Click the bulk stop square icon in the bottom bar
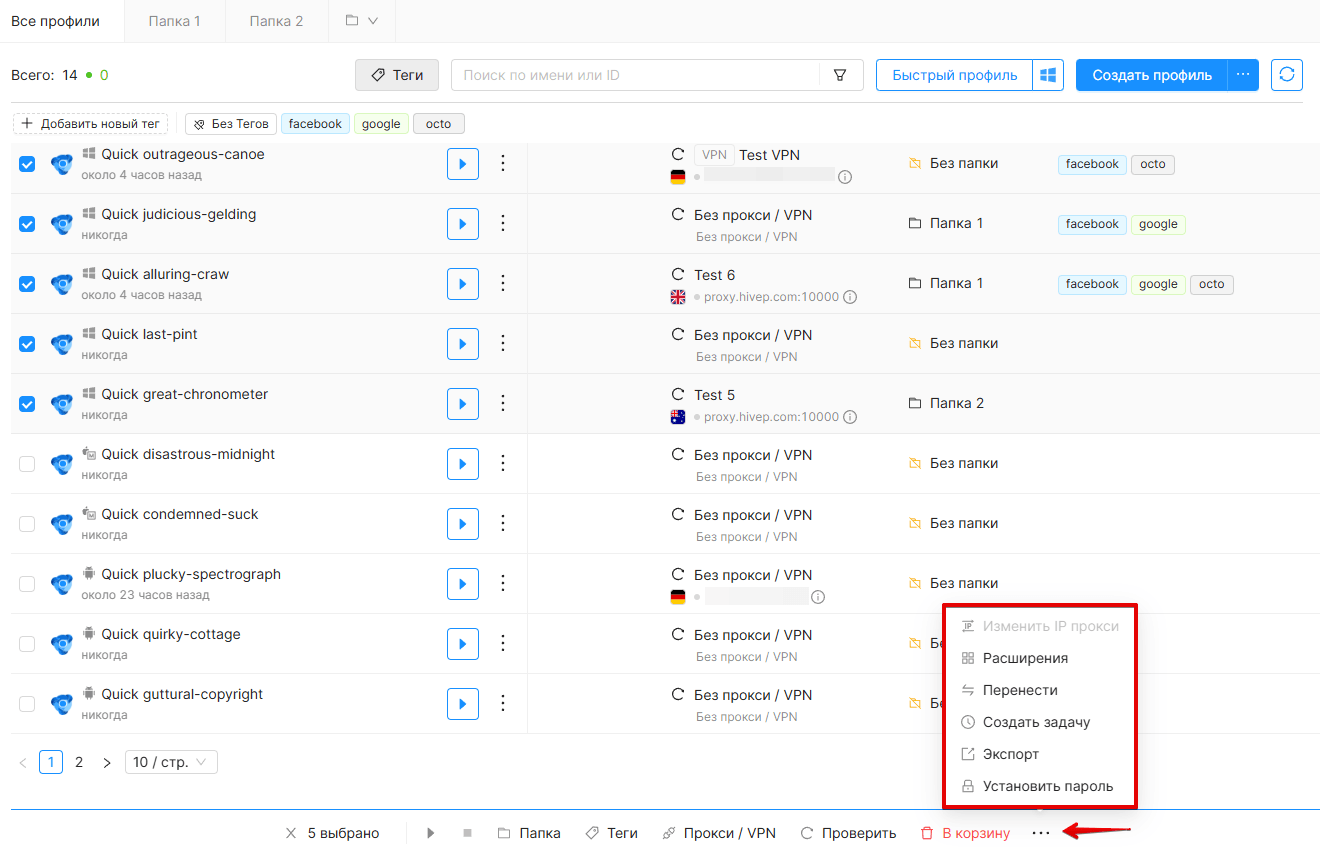This screenshot has height=856, width=1320. [467, 833]
